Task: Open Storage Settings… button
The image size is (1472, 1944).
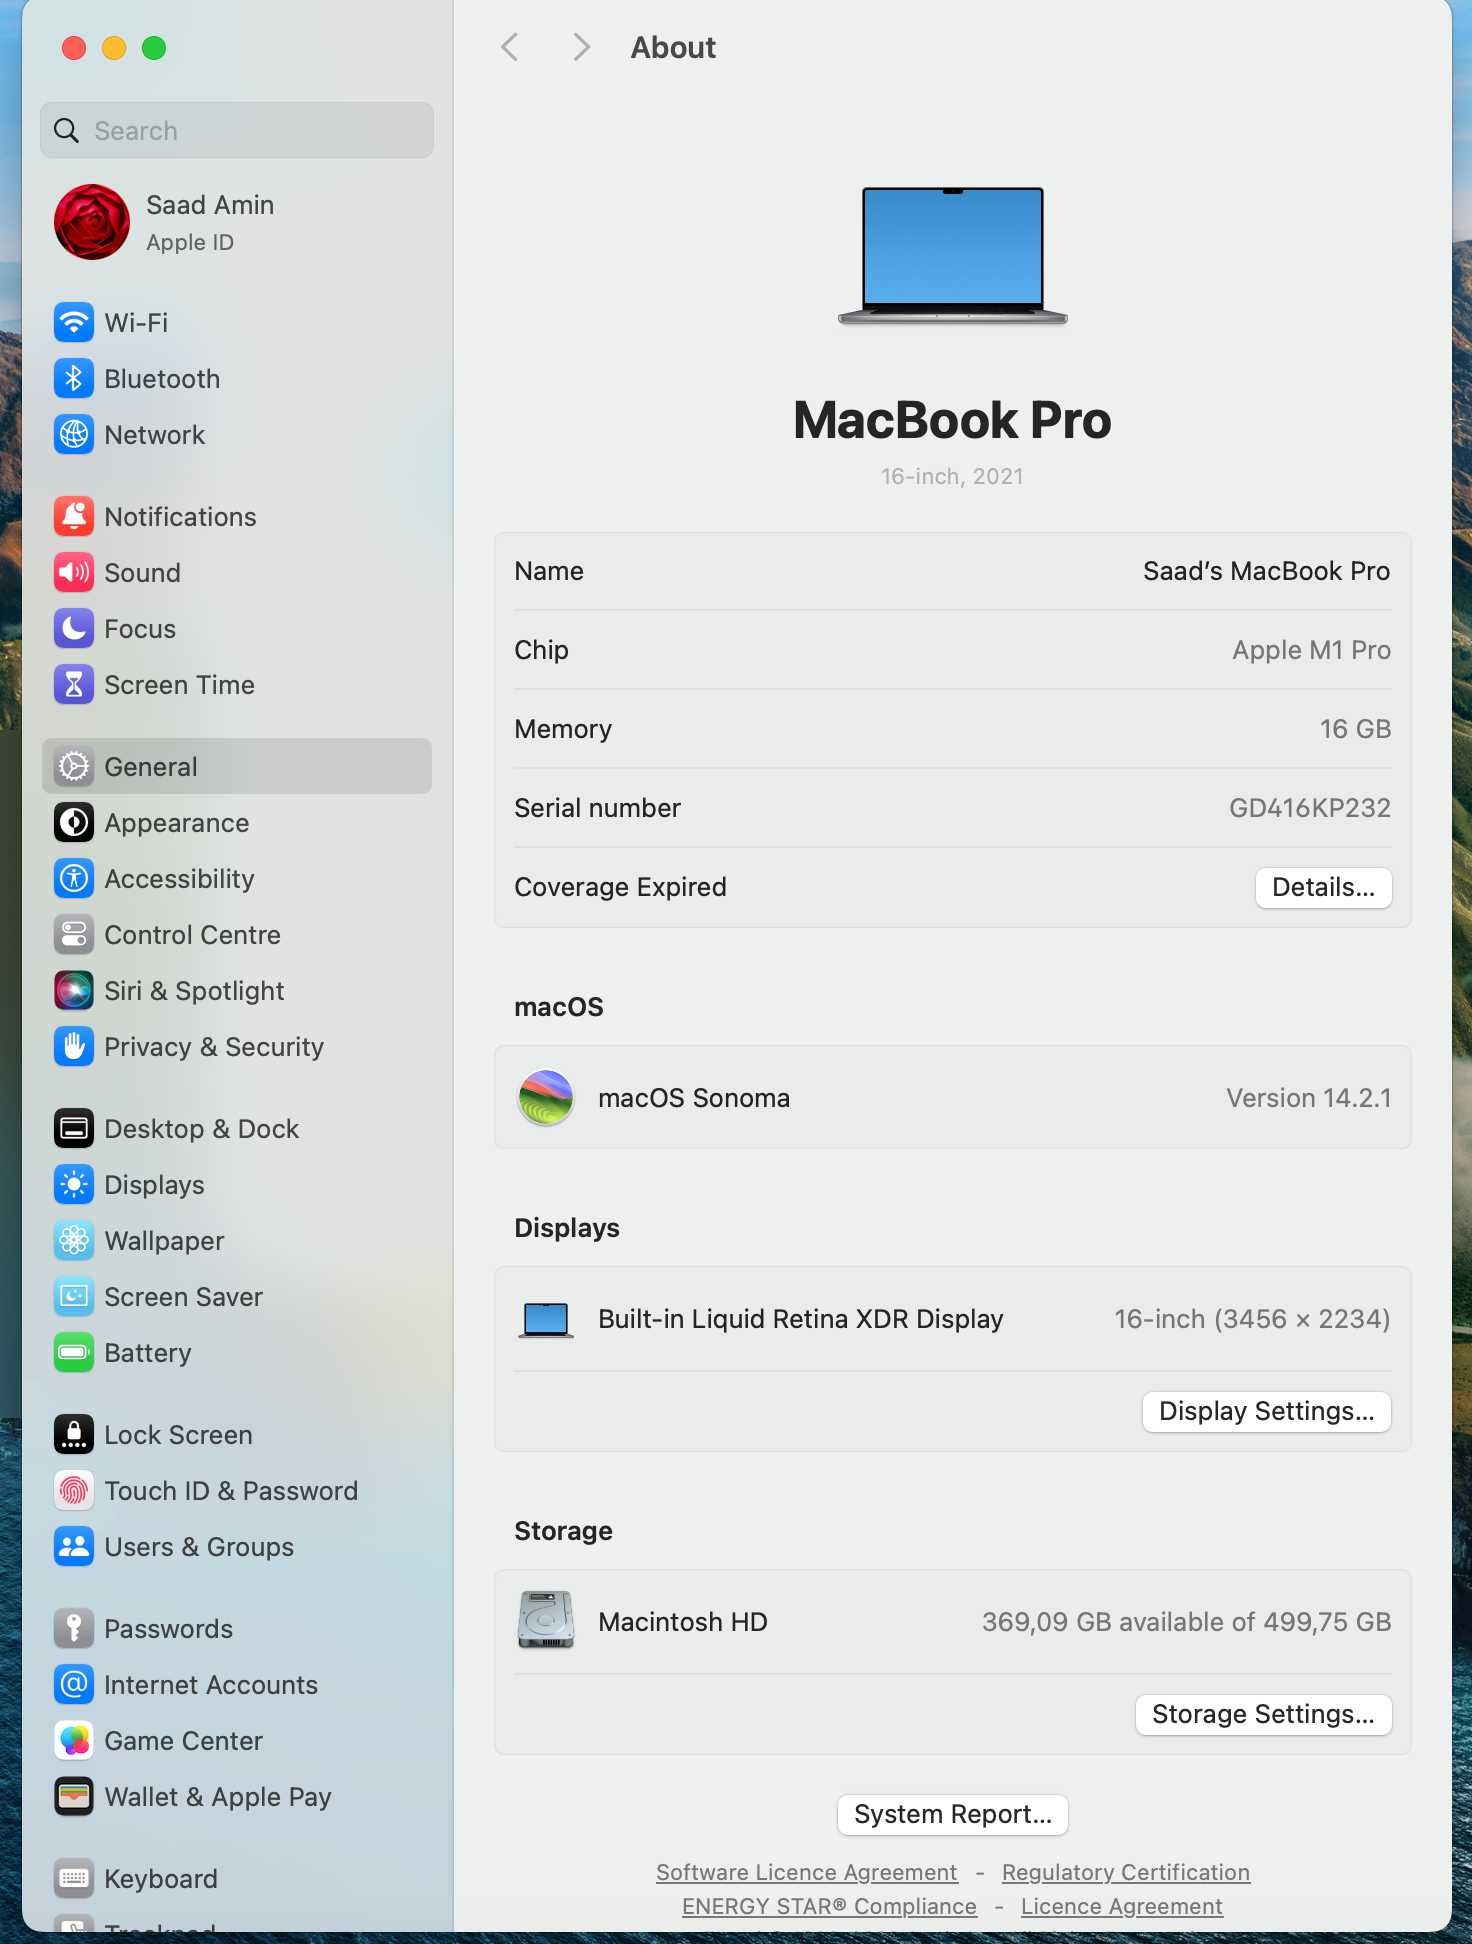Action: coord(1263,1715)
